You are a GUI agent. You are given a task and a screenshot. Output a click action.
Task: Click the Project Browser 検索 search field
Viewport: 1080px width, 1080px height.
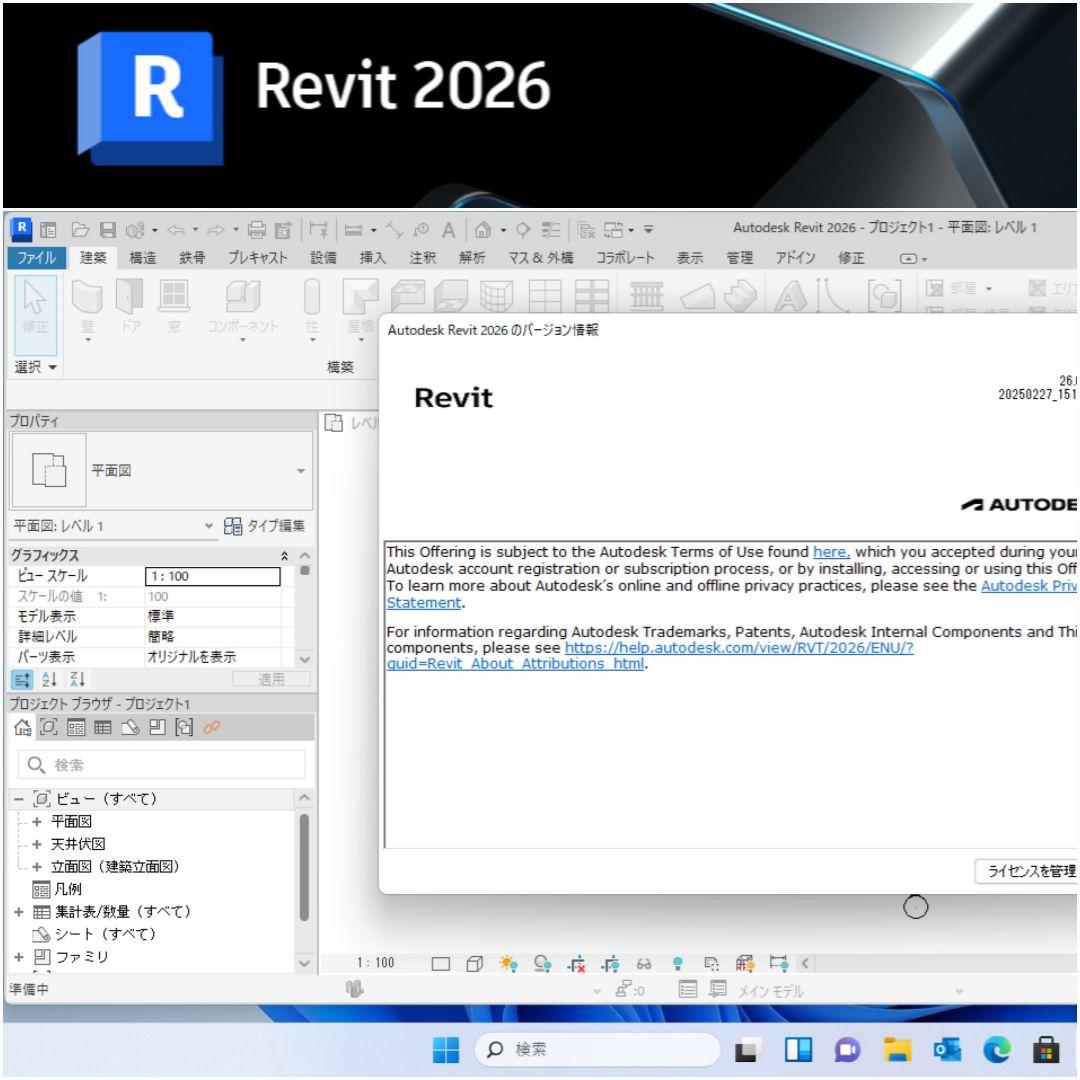pyautogui.click(x=162, y=765)
